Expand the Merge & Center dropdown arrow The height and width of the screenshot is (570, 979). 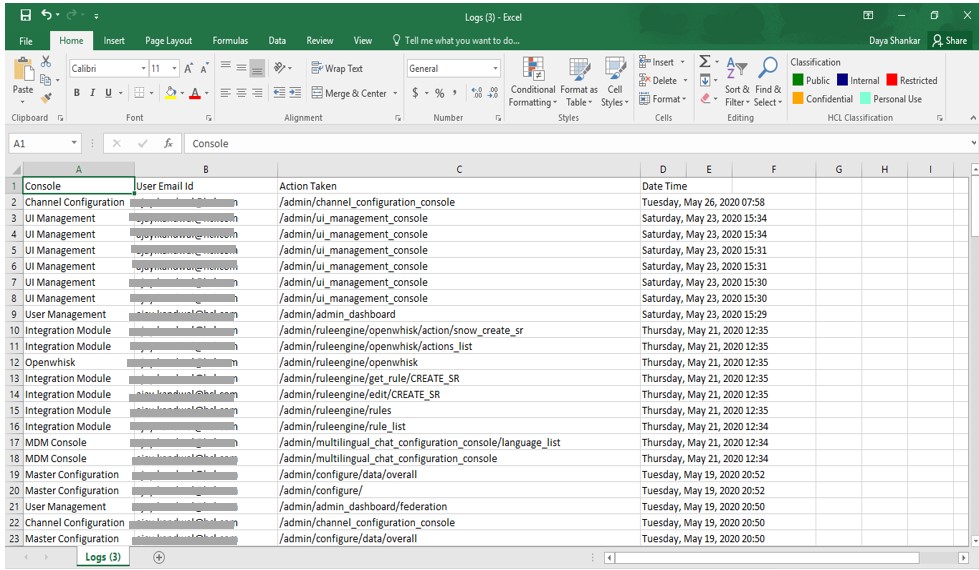(x=395, y=93)
